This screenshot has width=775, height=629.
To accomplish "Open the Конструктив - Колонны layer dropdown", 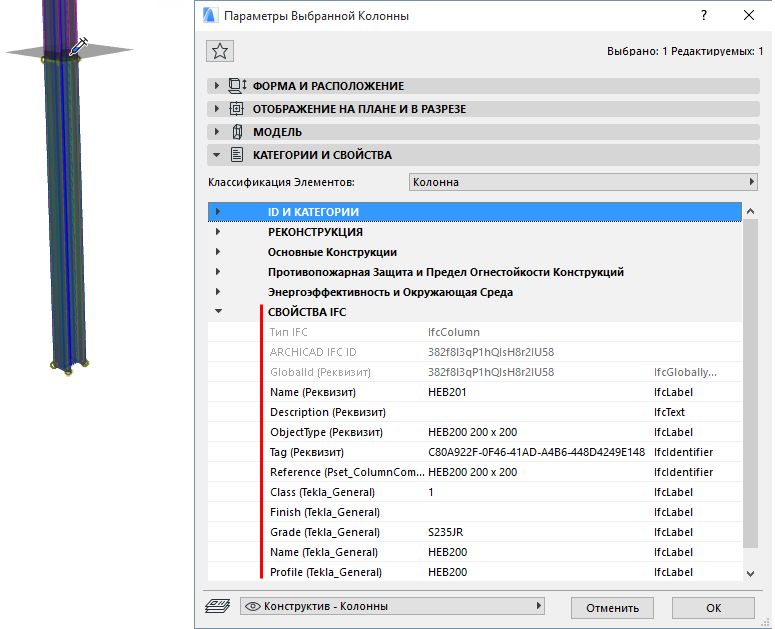I will (x=392, y=606).
